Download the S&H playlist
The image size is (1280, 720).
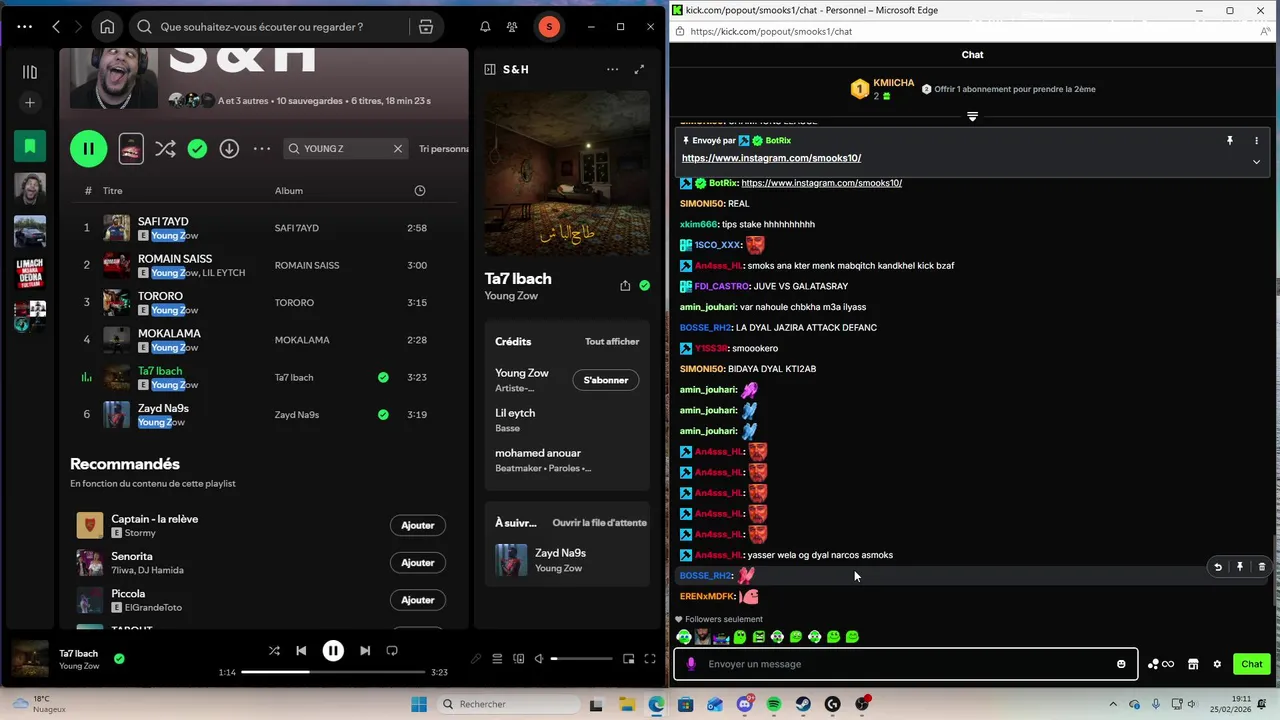(x=229, y=149)
